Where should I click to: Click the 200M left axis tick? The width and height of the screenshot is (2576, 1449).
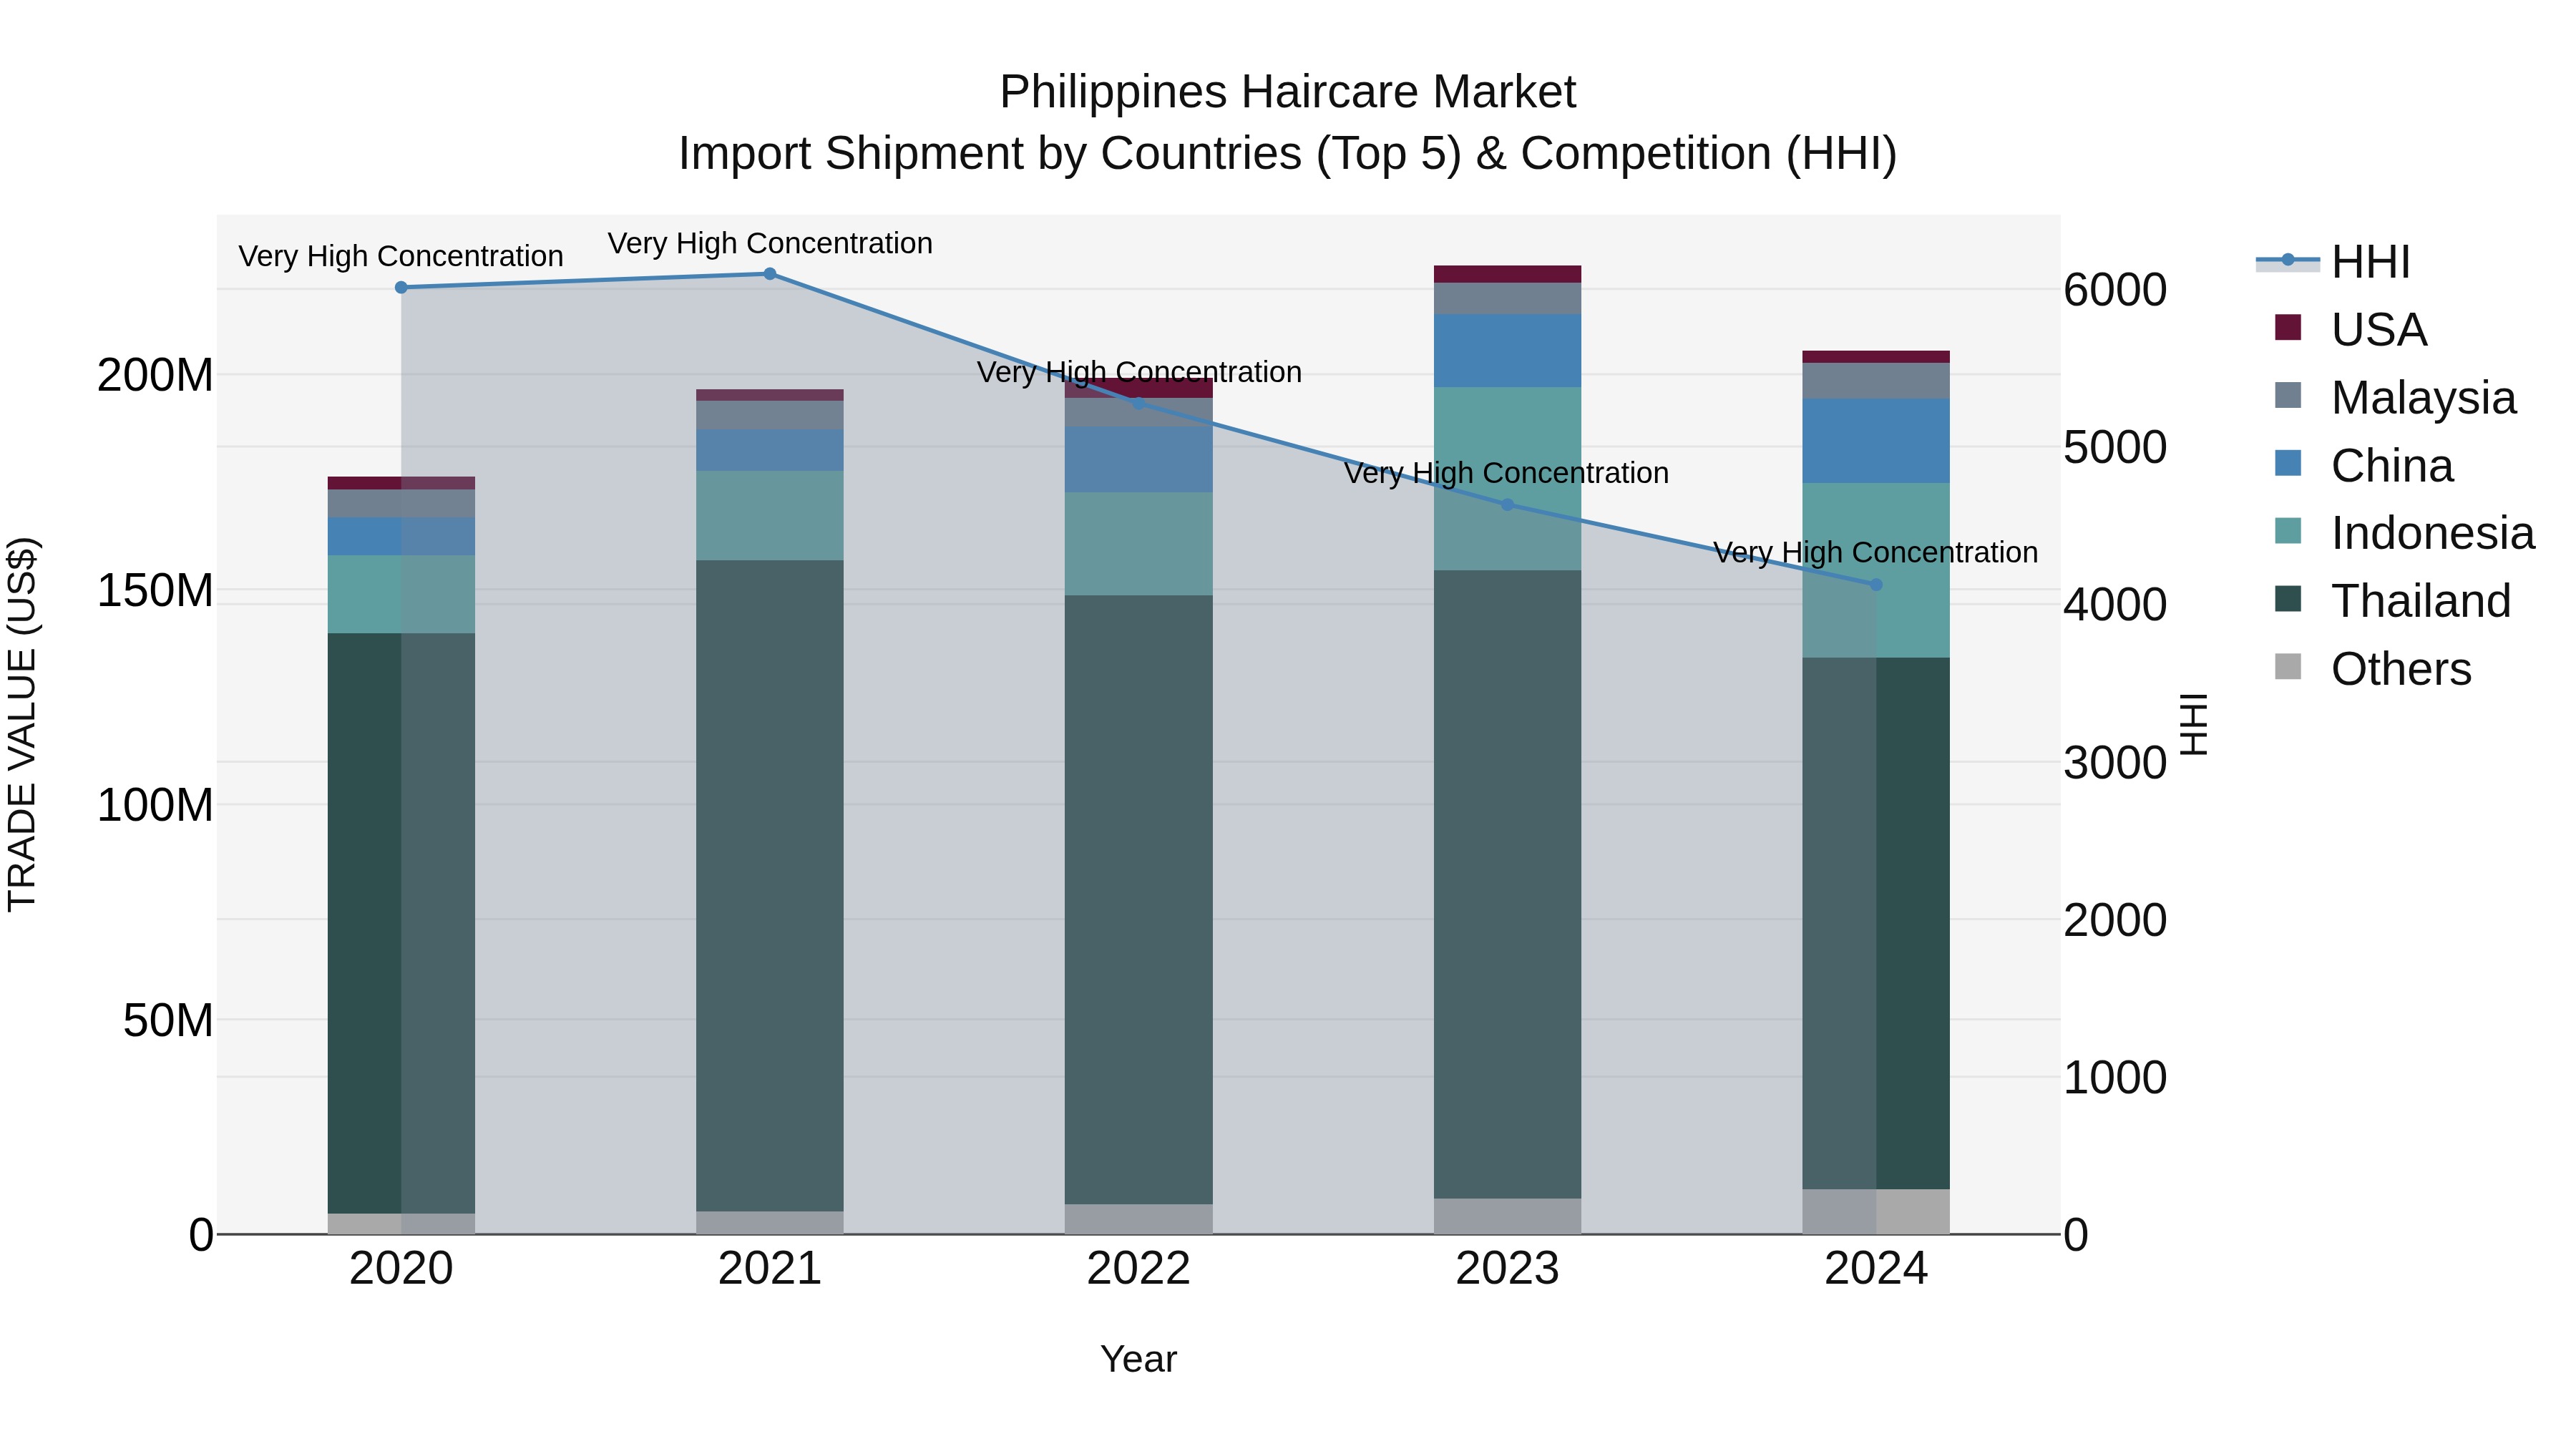[155, 376]
